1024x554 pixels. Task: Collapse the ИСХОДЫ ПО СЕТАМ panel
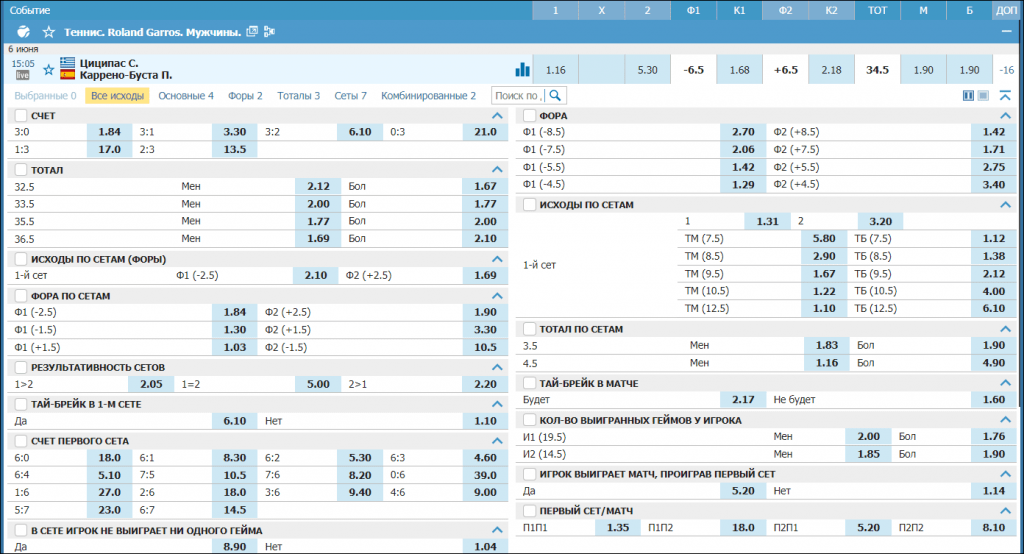(x=1005, y=205)
